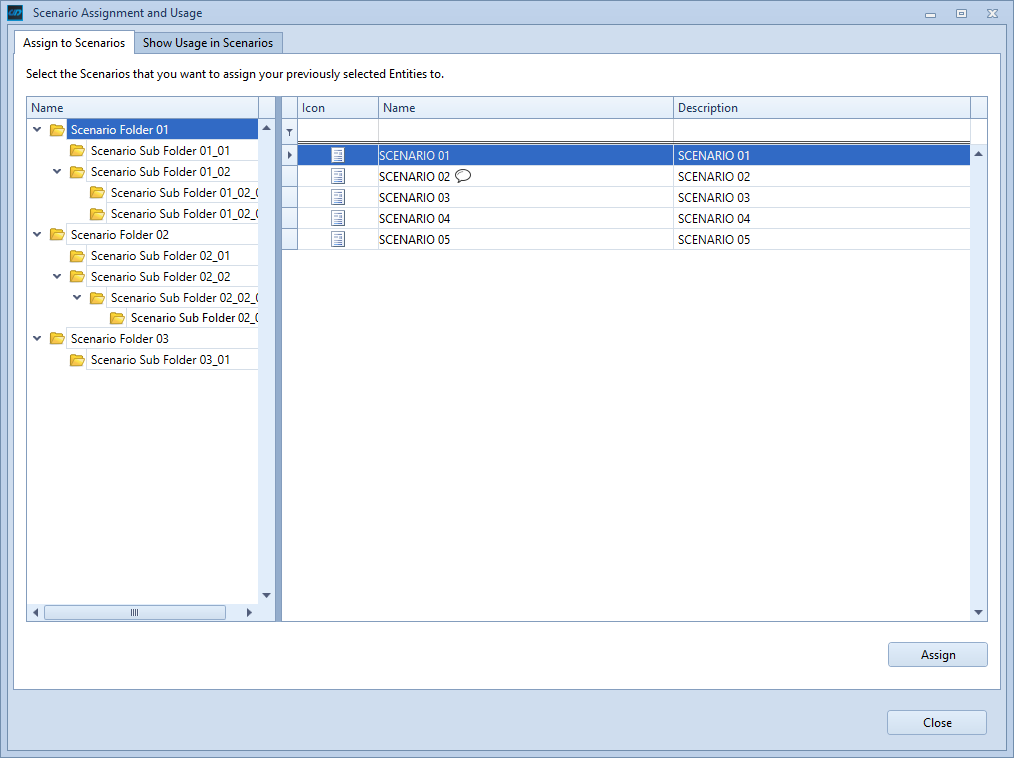The width and height of the screenshot is (1014, 758).
Task: Click the document icon beside SCENARIO 05
Action: point(337,239)
